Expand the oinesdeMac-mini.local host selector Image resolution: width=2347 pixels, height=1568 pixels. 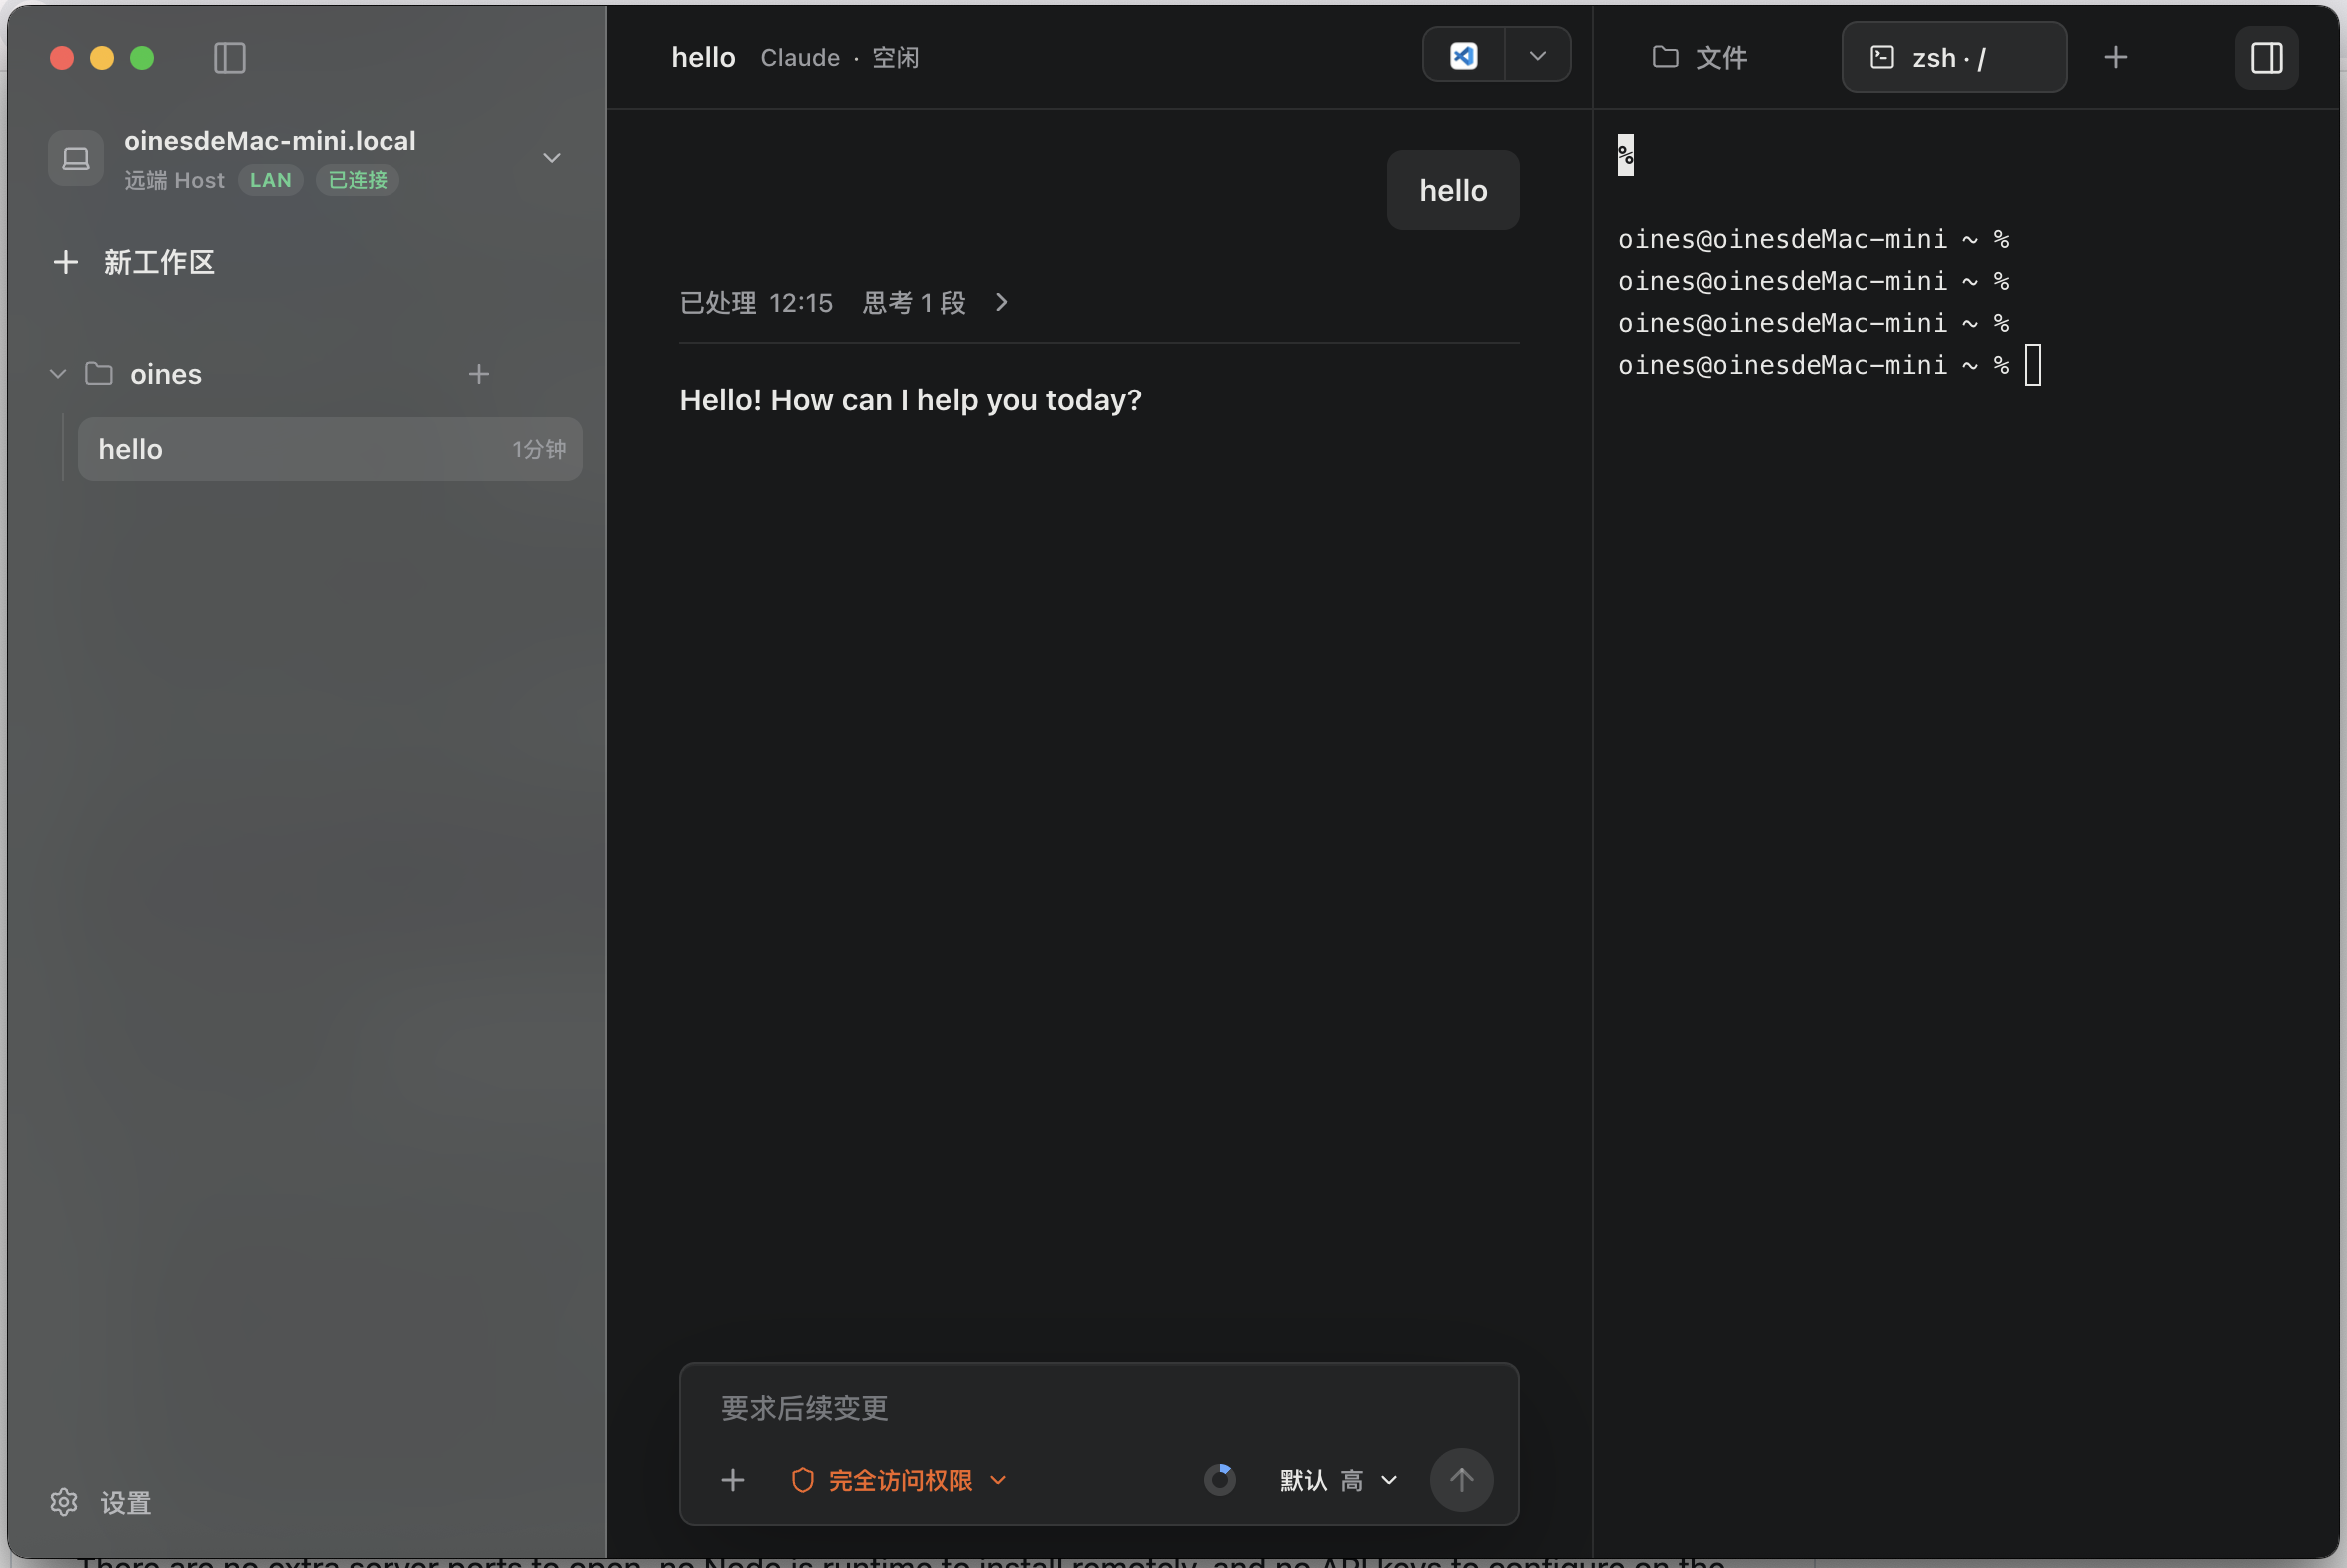552,158
